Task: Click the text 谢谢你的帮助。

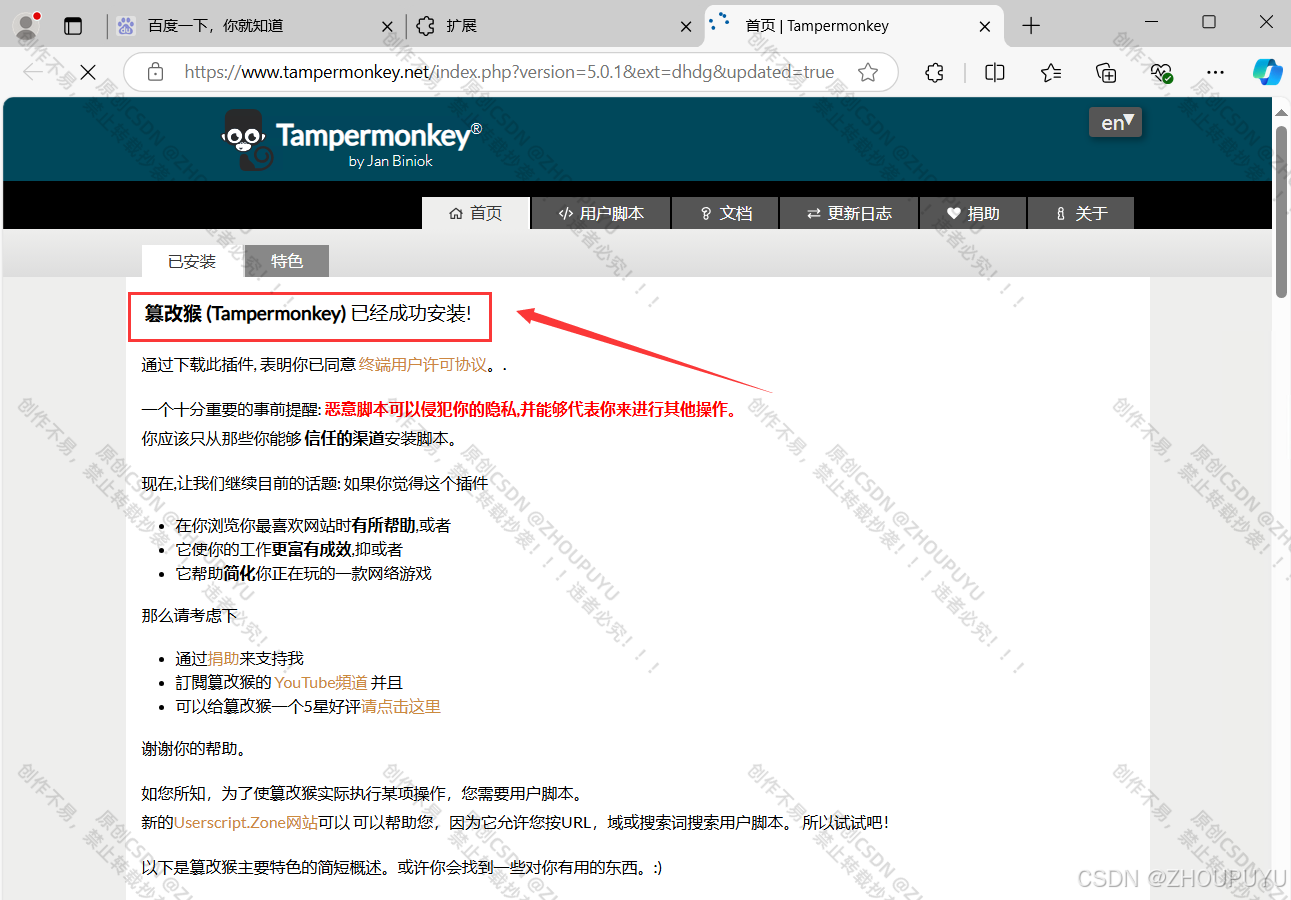Action: [x=194, y=748]
